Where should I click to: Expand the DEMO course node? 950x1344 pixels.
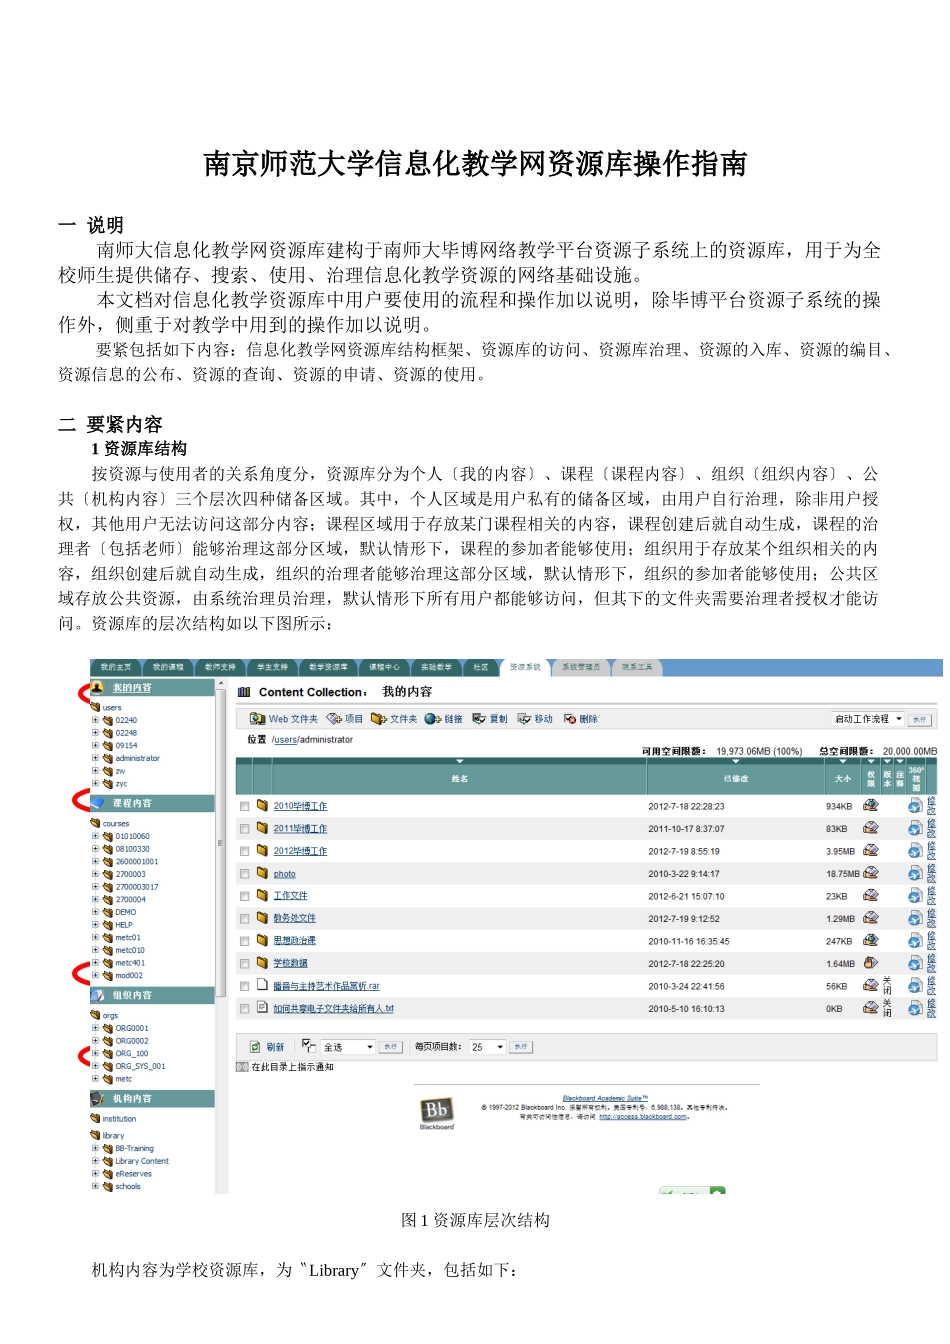coord(95,912)
